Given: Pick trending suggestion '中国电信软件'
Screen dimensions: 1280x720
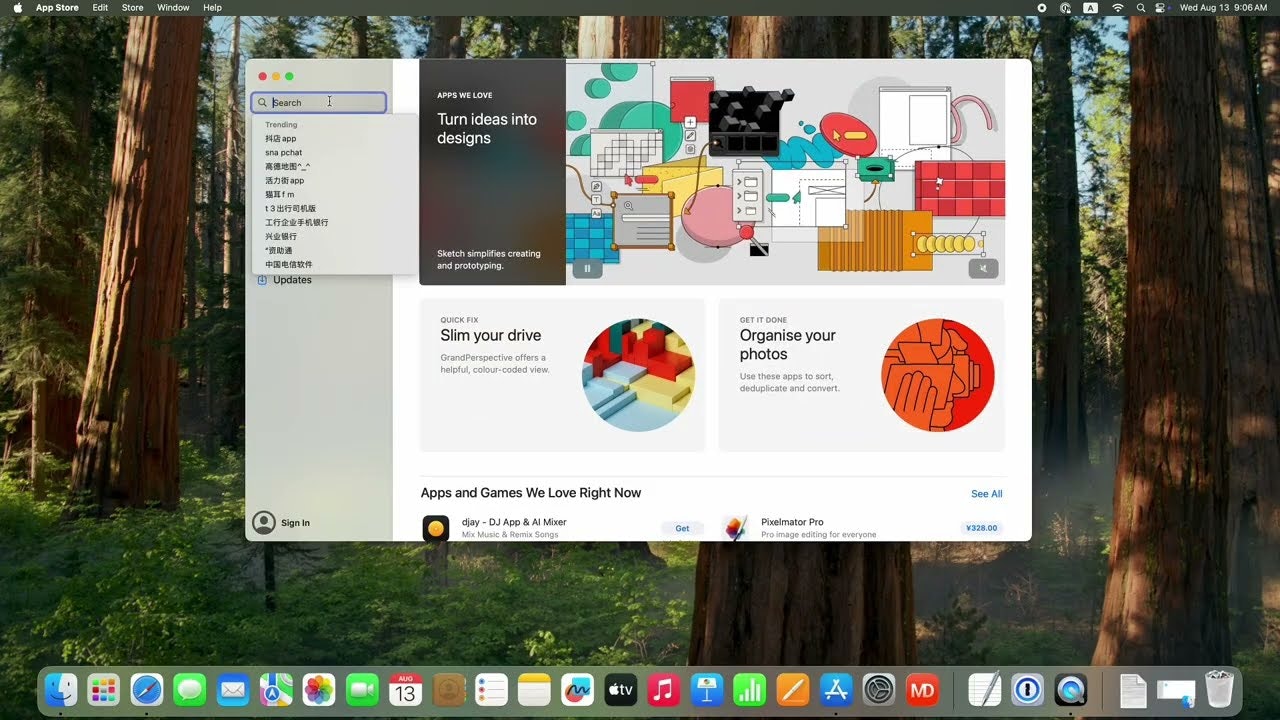Looking at the screenshot, I should (x=289, y=265).
